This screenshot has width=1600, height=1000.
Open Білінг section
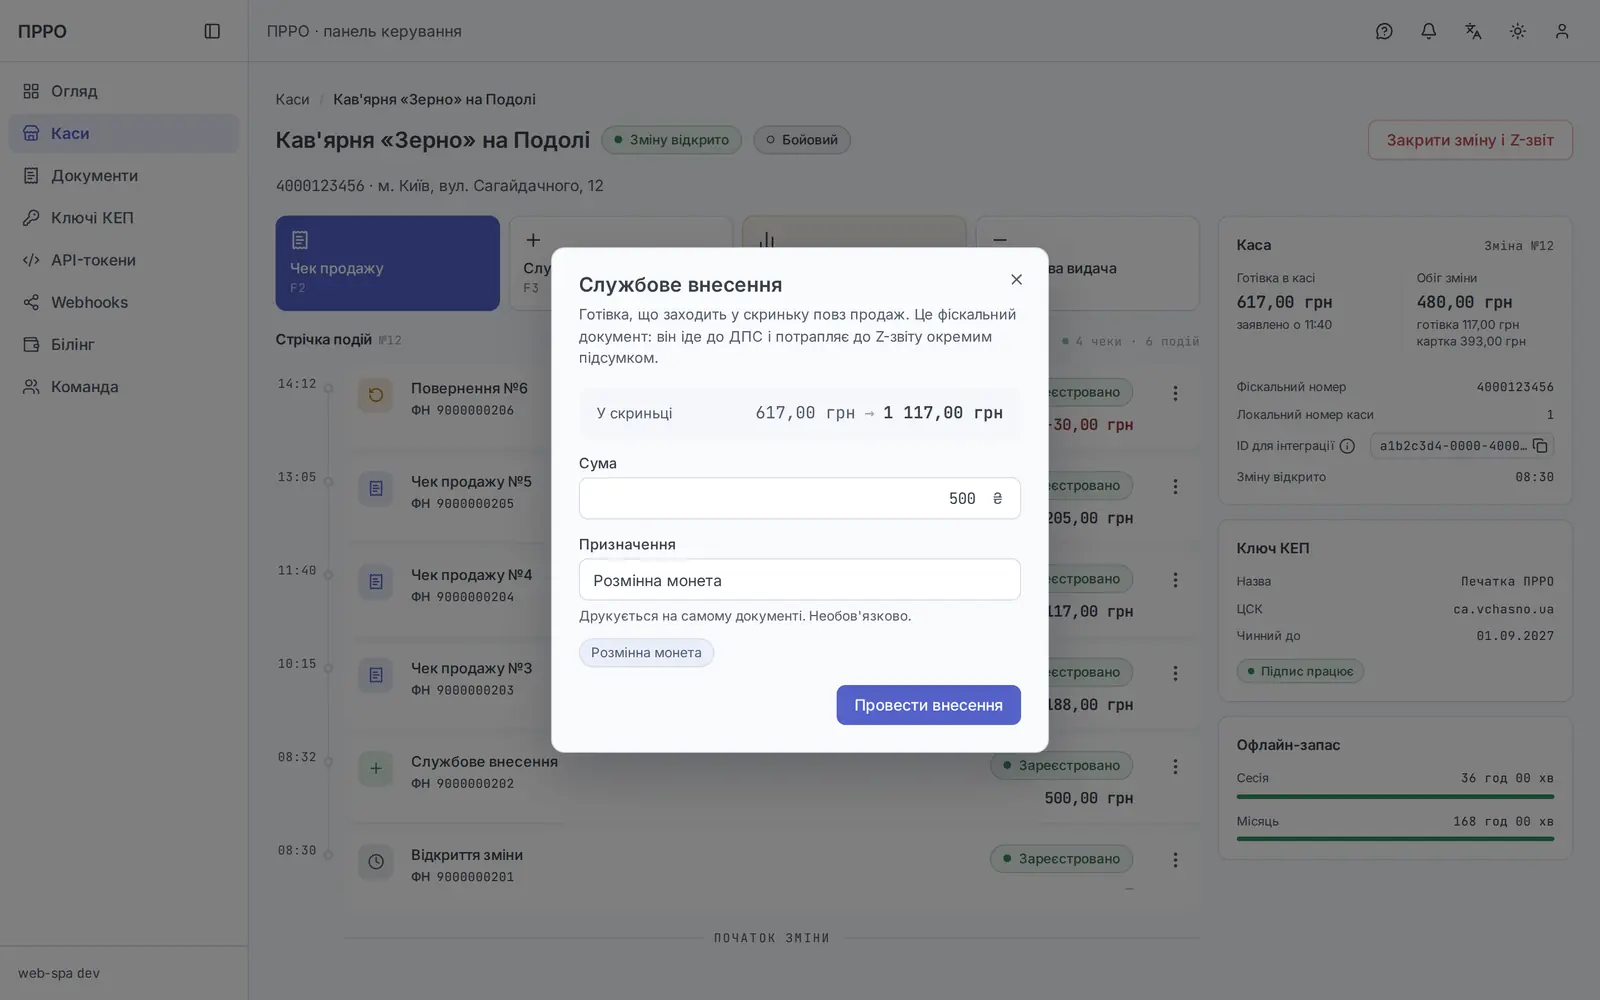(x=124, y=344)
